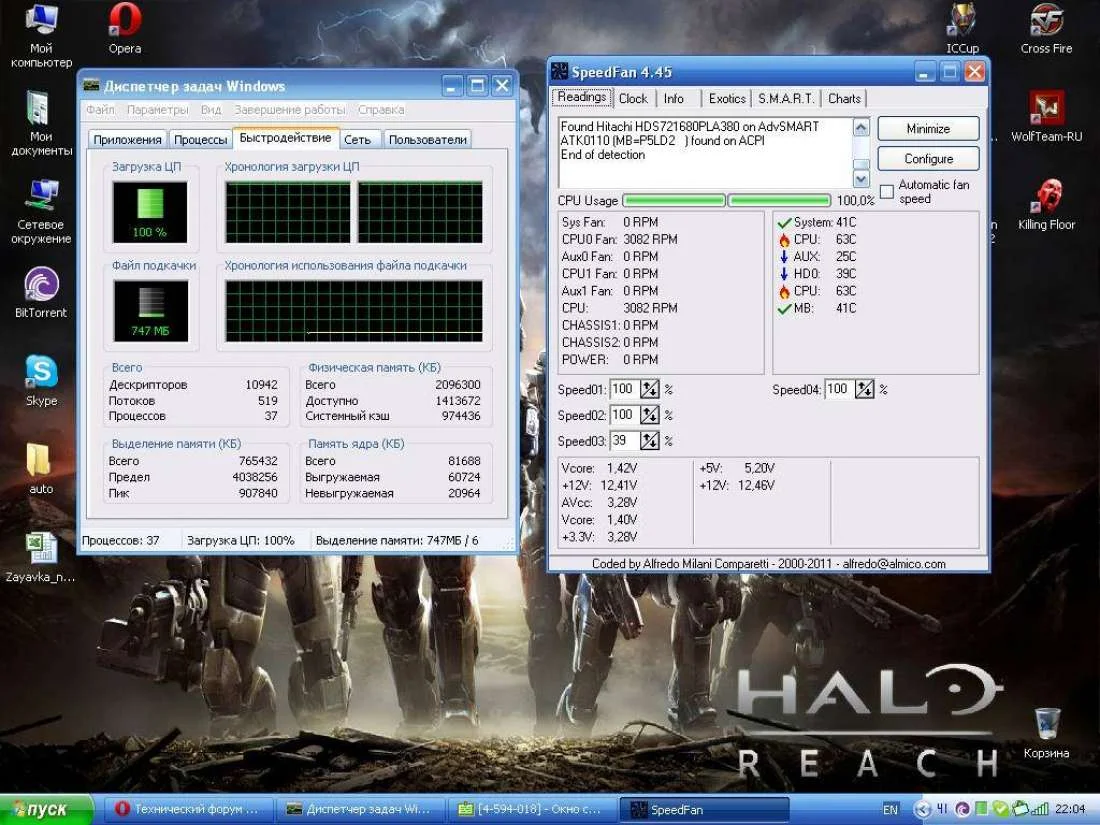Adjust the Speed01 spinner arrows

pos(650,390)
